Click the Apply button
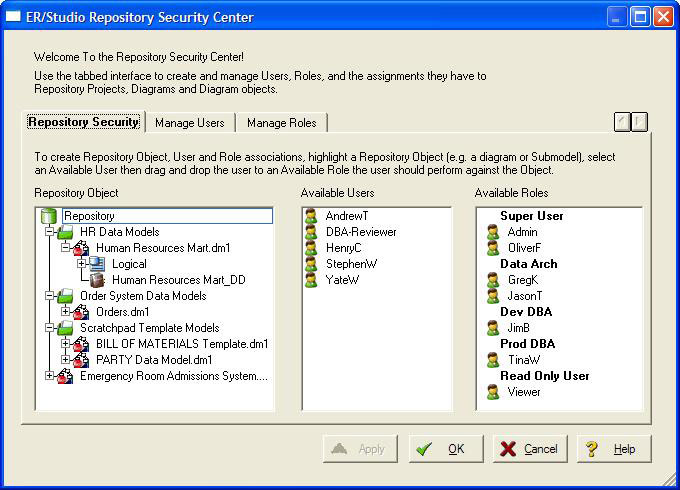This screenshot has height=490, width=680. 360,449
